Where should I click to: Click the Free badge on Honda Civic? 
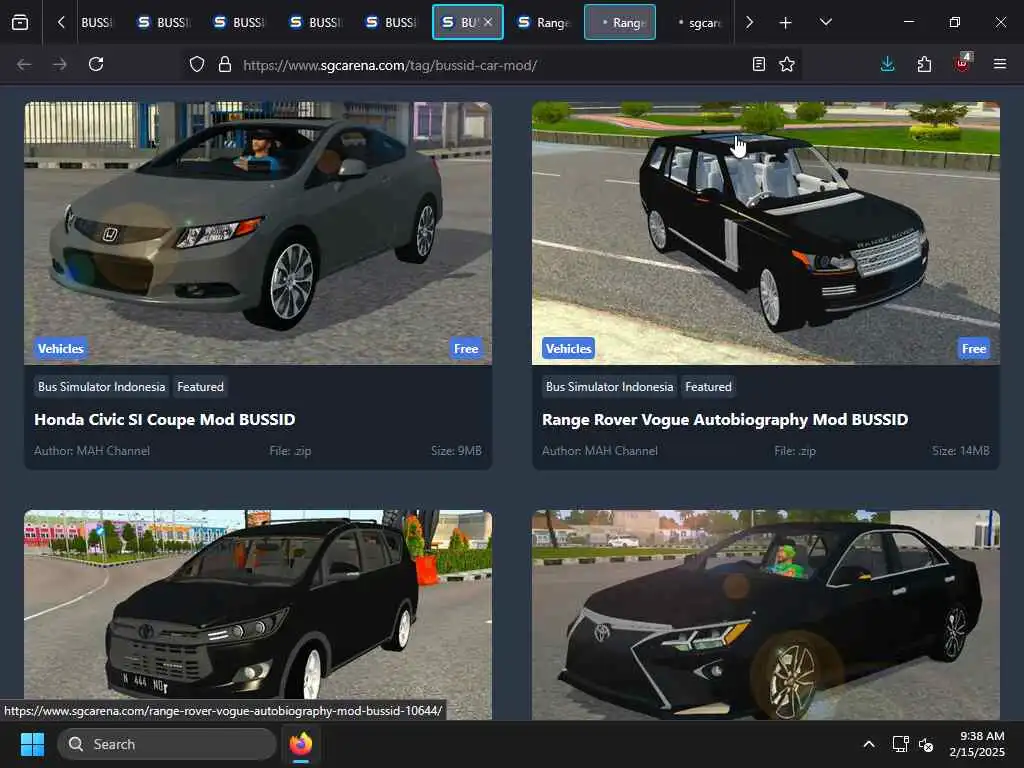(x=466, y=349)
